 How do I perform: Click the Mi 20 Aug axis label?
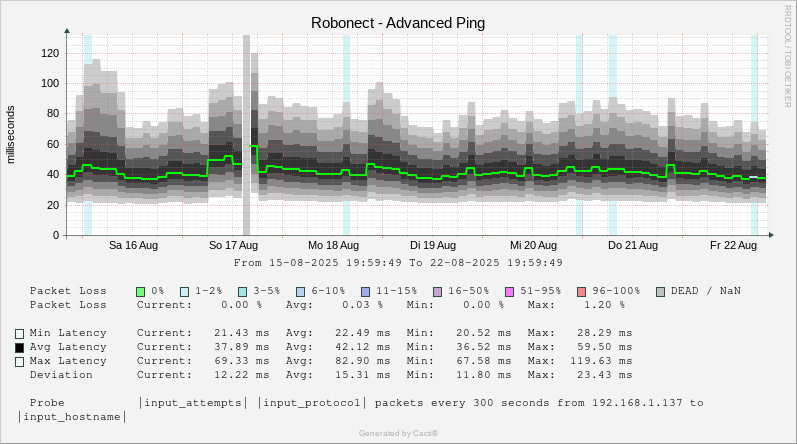[533, 245]
